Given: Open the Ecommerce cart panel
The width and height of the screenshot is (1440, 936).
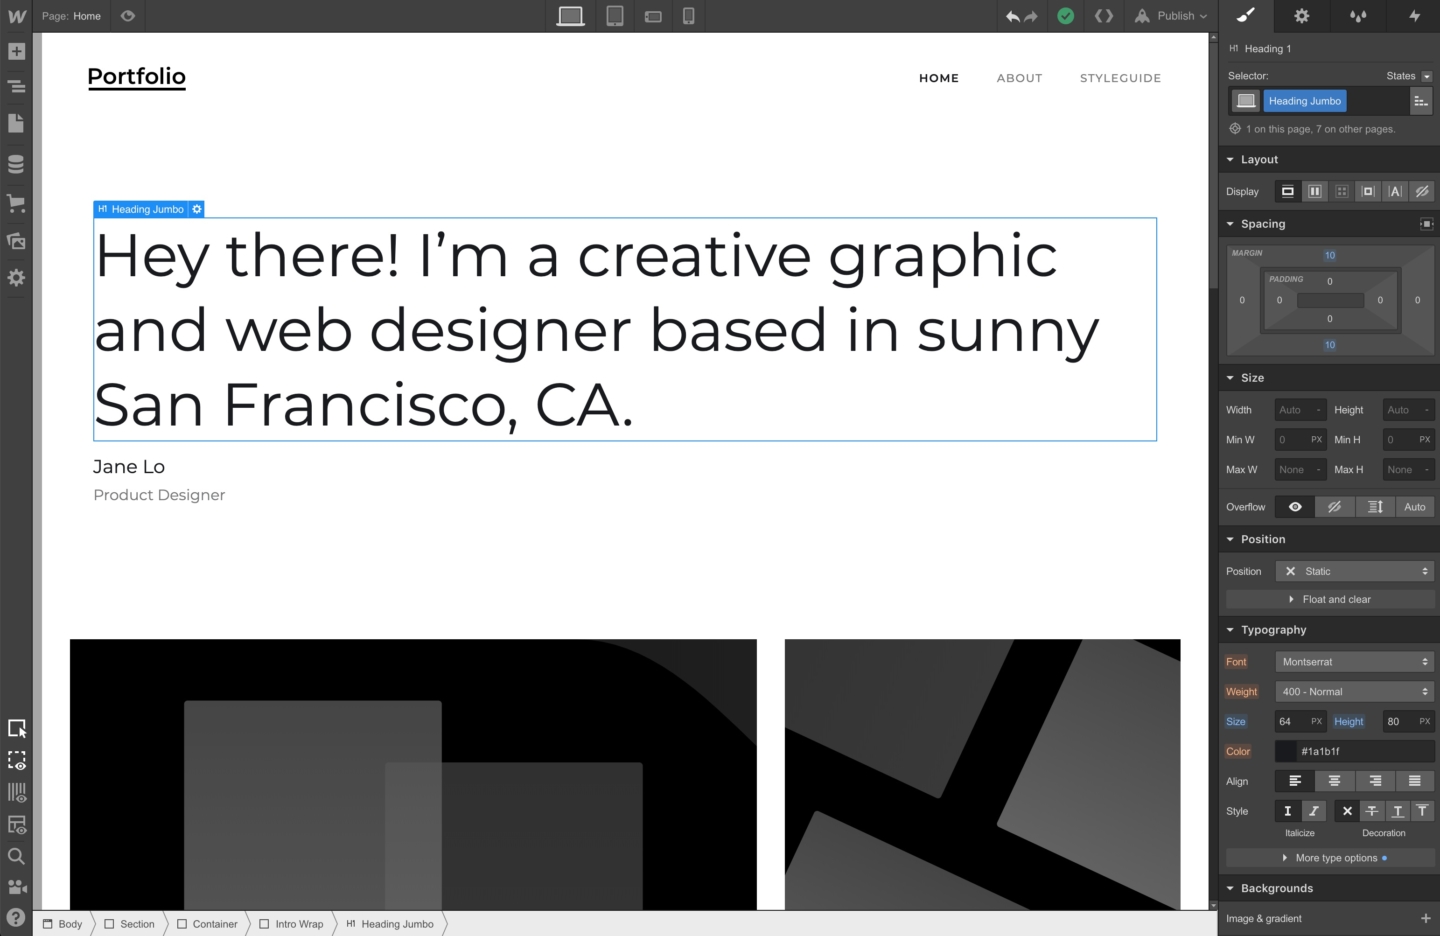Looking at the screenshot, I should 16,203.
